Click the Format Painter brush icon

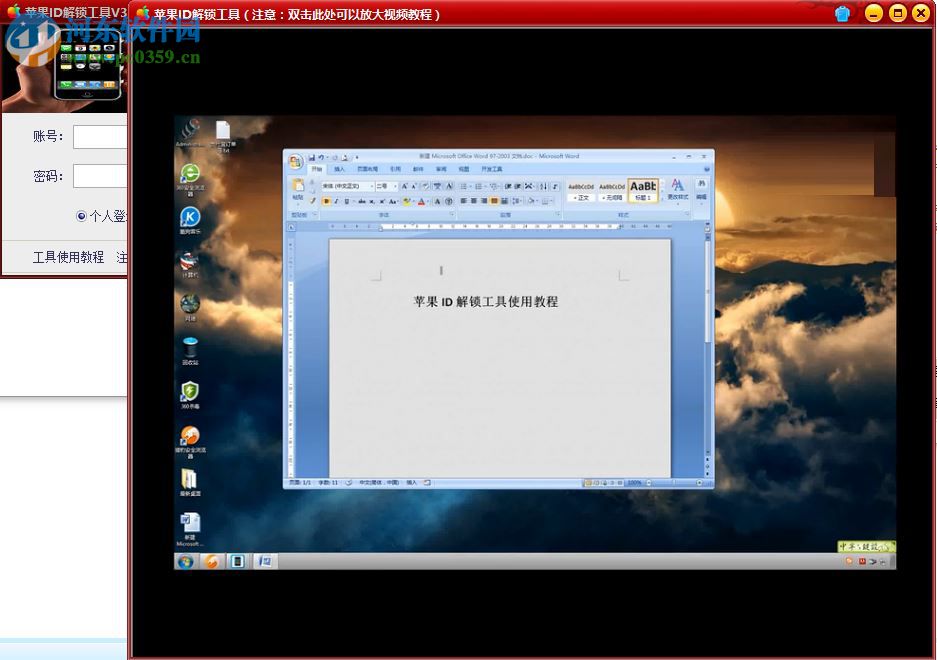click(312, 201)
